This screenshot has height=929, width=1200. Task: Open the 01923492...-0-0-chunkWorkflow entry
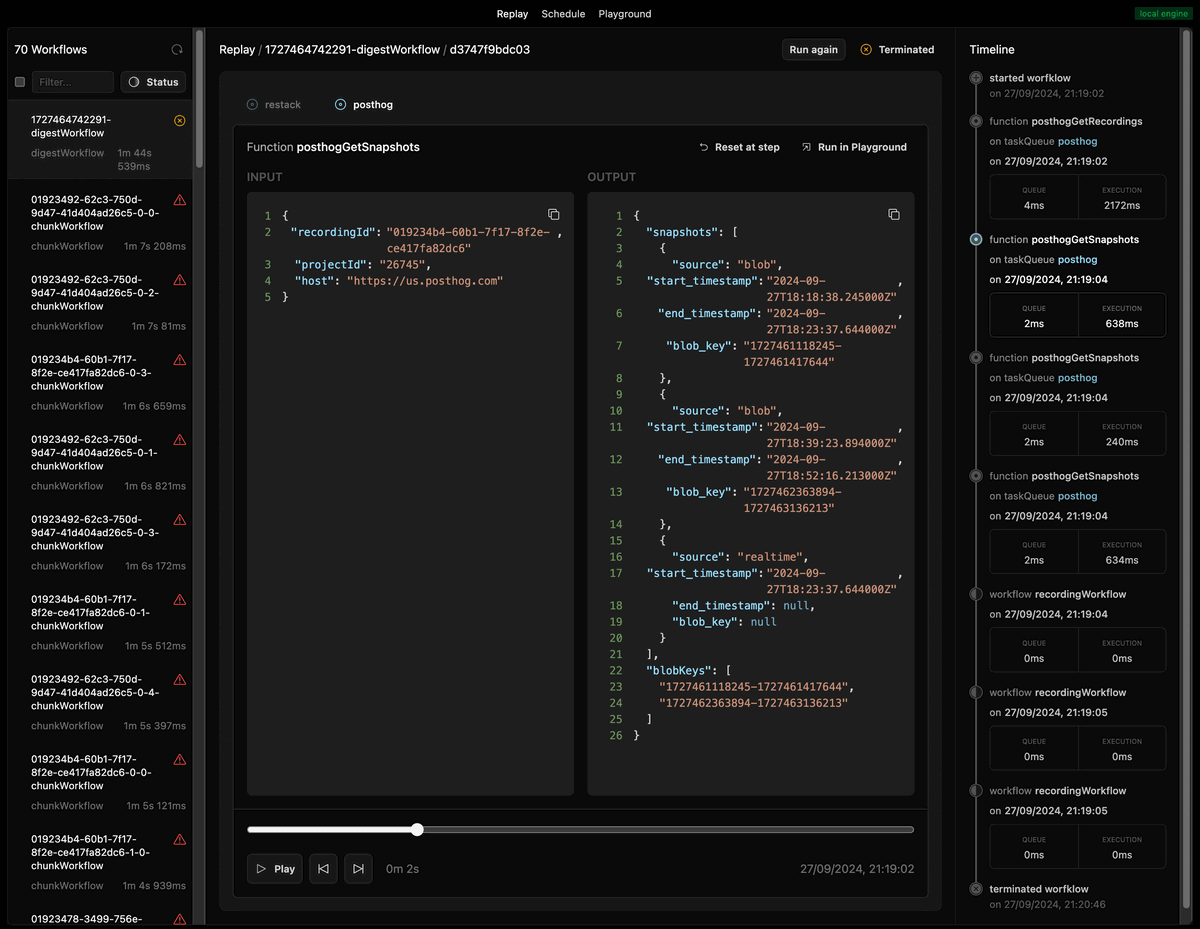coord(100,220)
